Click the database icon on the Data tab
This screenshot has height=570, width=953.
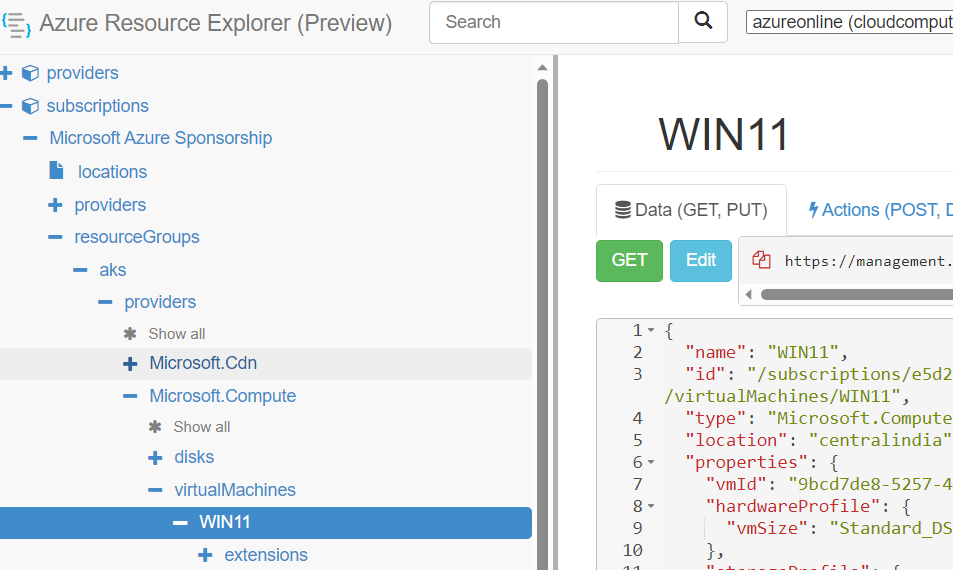[x=622, y=210]
